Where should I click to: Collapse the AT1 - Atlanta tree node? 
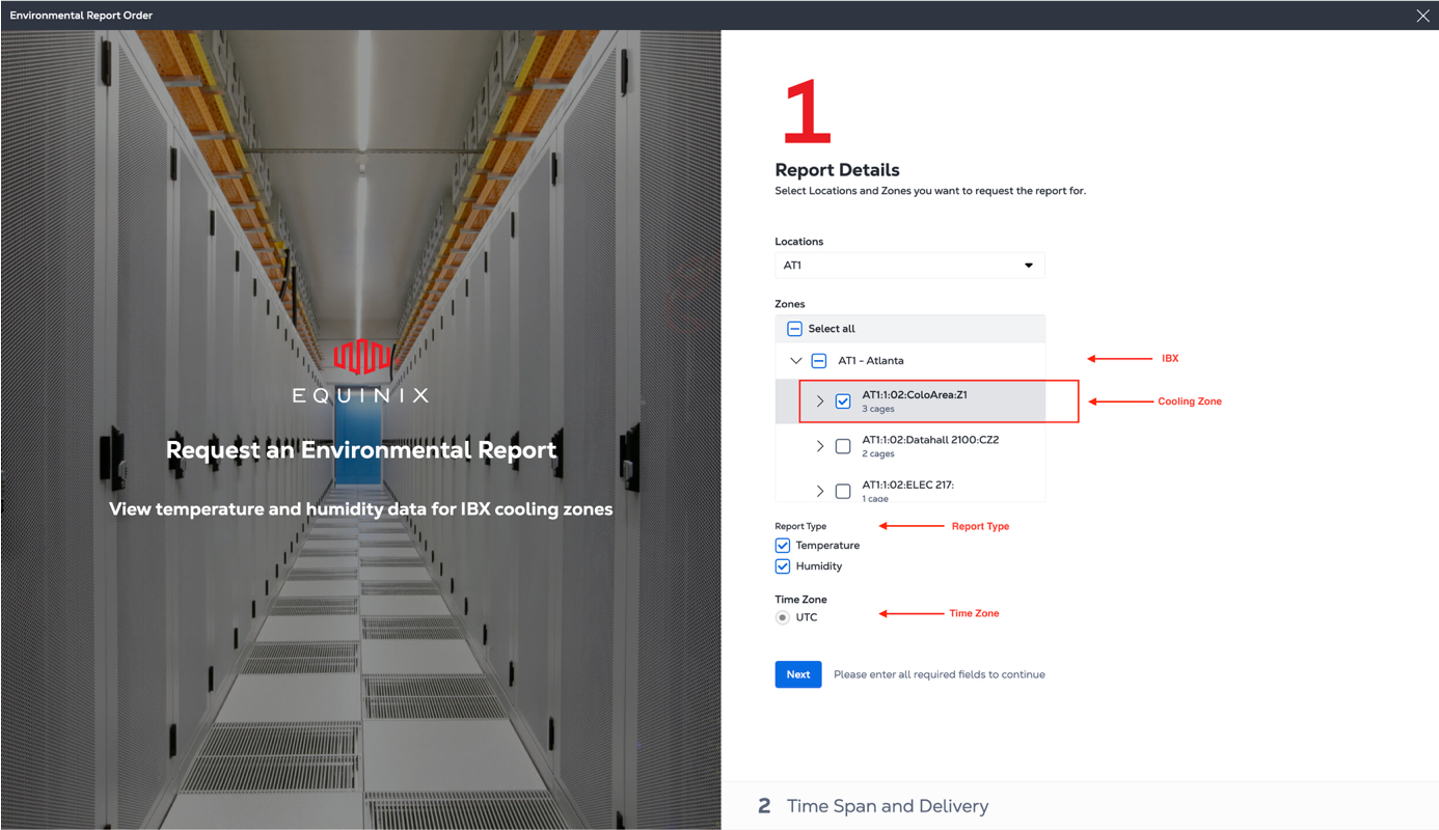click(x=796, y=361)
